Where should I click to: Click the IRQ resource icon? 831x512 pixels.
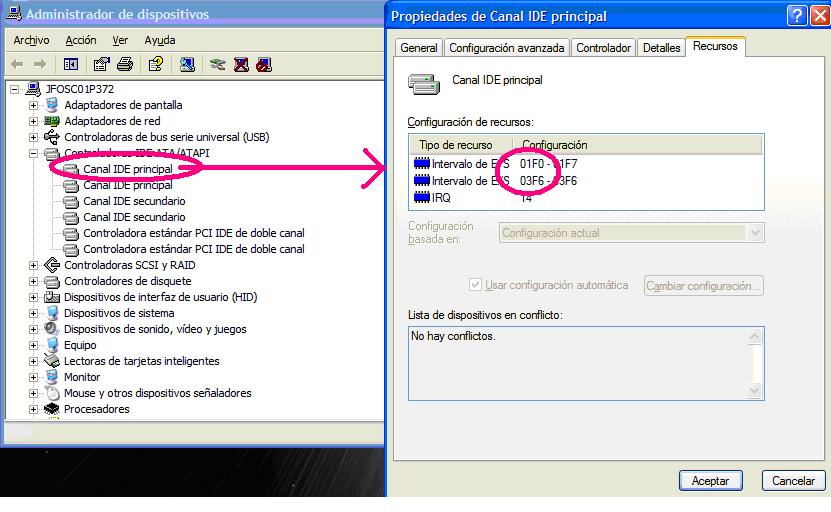422,198
